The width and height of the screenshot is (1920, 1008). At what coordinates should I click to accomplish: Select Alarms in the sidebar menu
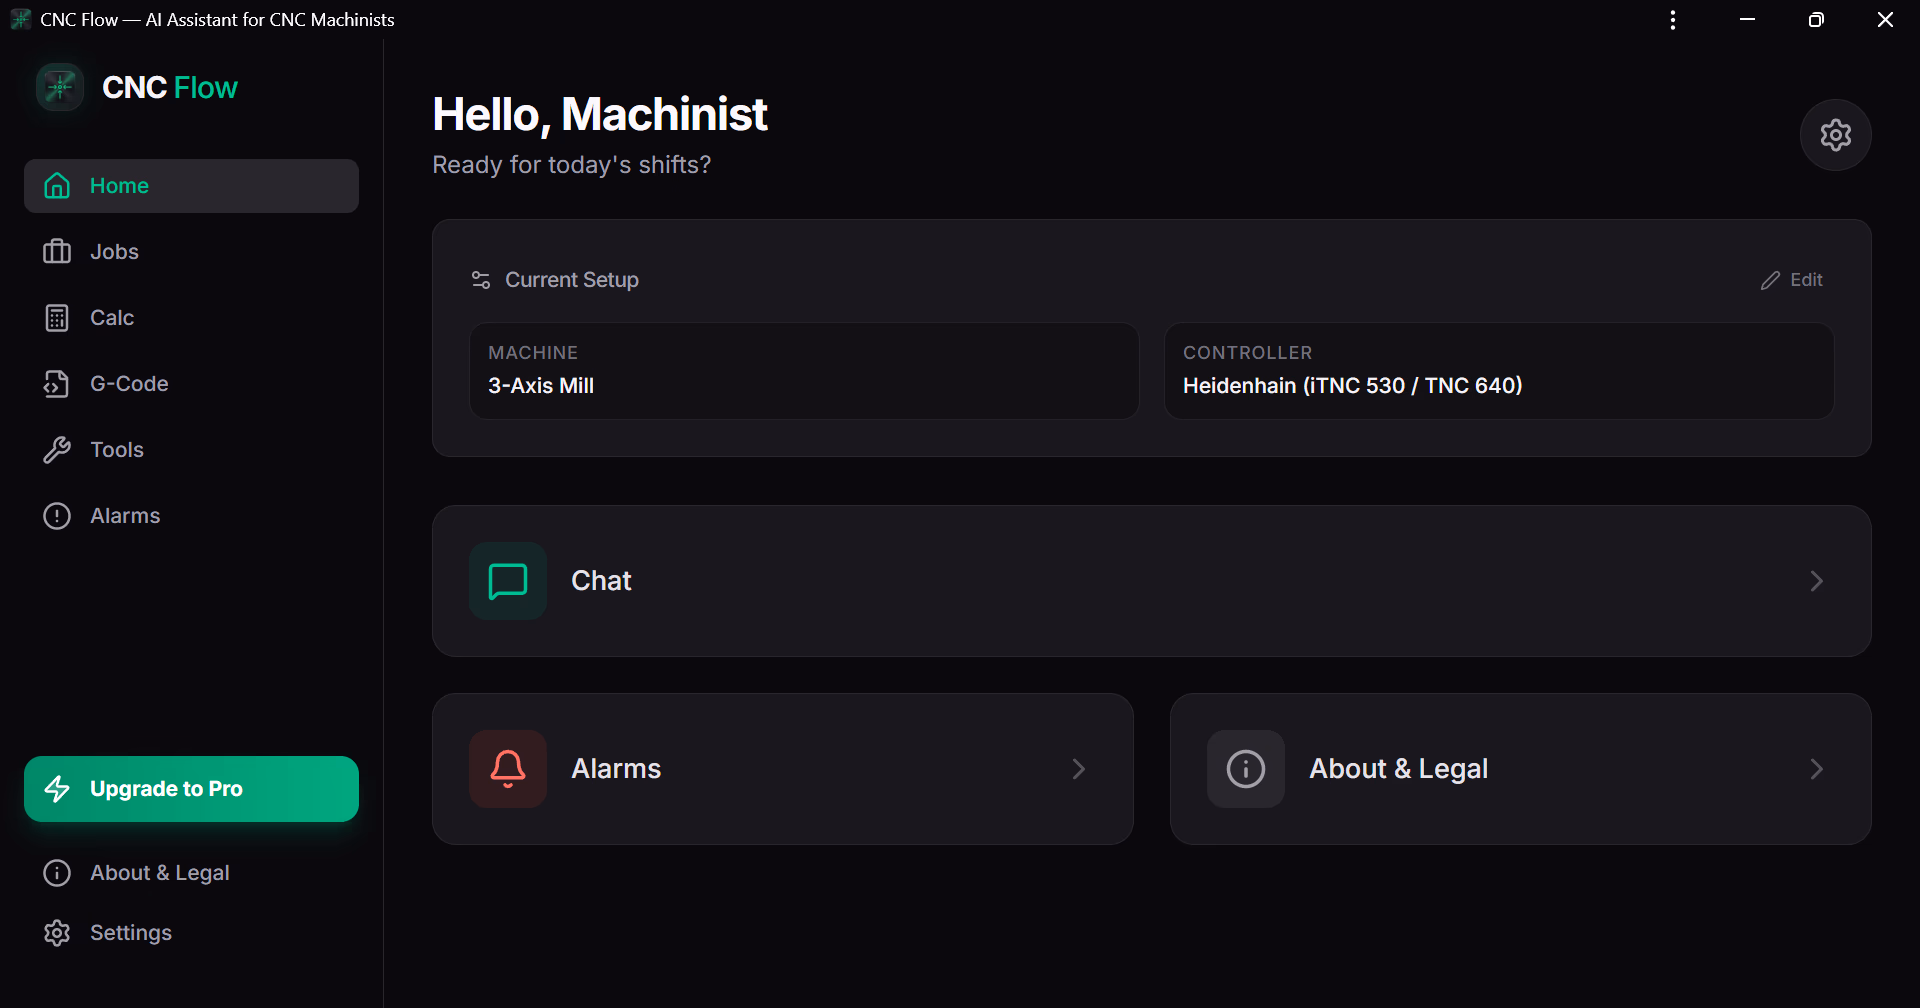click(x=191, y=516)
